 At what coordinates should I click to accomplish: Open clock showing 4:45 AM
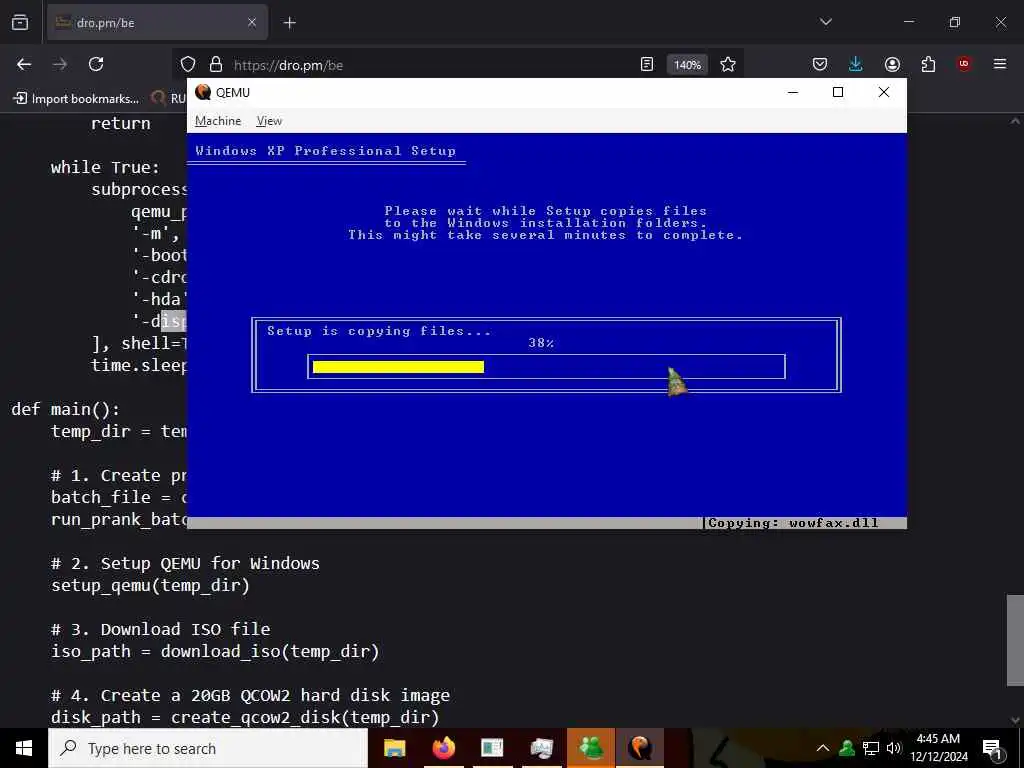pyautogui.click(x=938, y=748)
